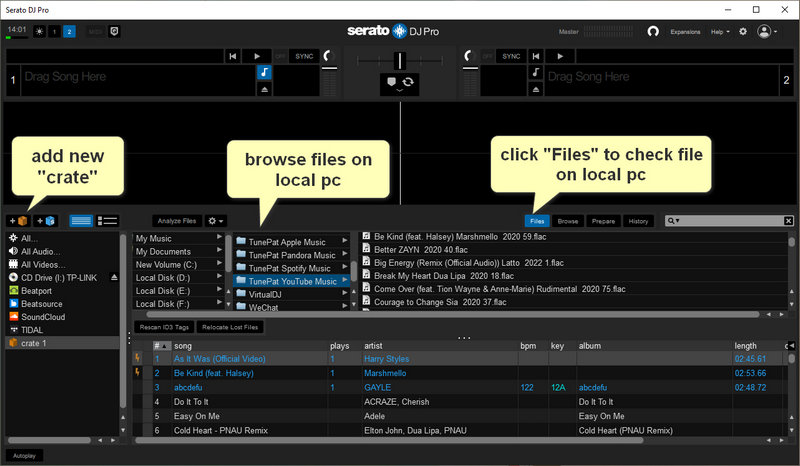Clear the search field with the X button
The image size is (800, 466).
point(788,221)
